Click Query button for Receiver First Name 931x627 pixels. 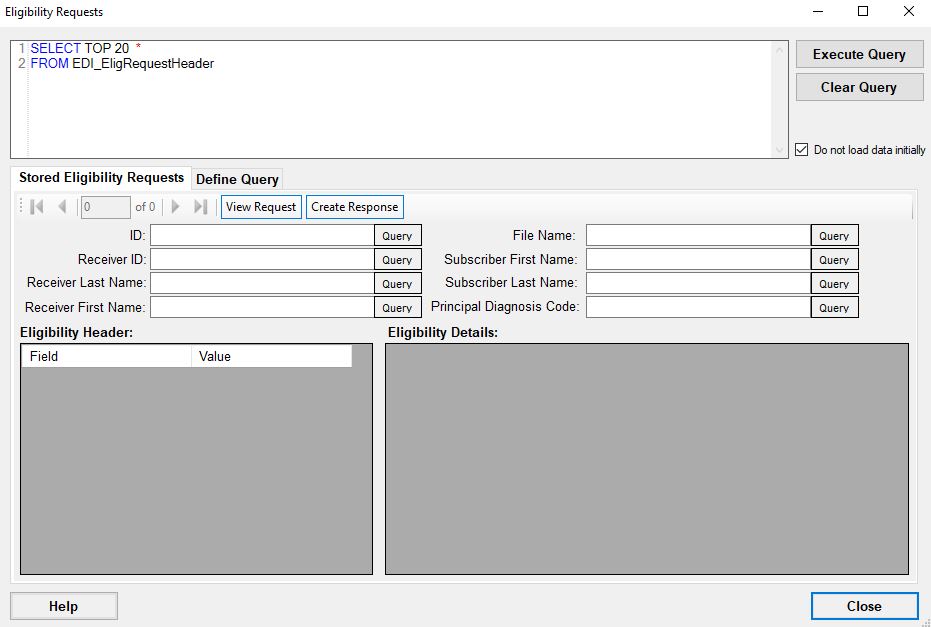tap(397, 307)
